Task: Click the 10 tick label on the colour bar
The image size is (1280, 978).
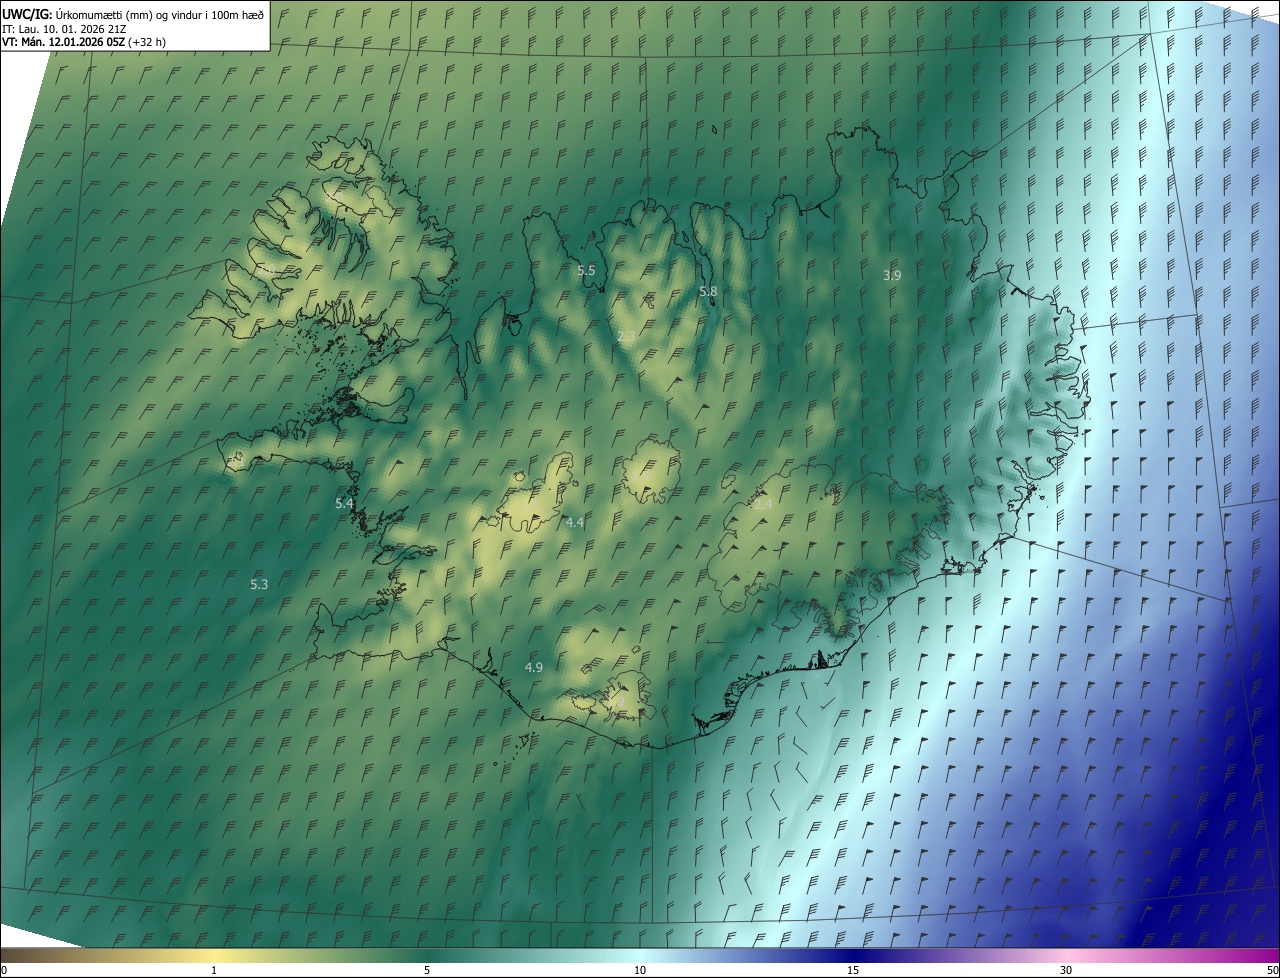Action: [640, 970]
